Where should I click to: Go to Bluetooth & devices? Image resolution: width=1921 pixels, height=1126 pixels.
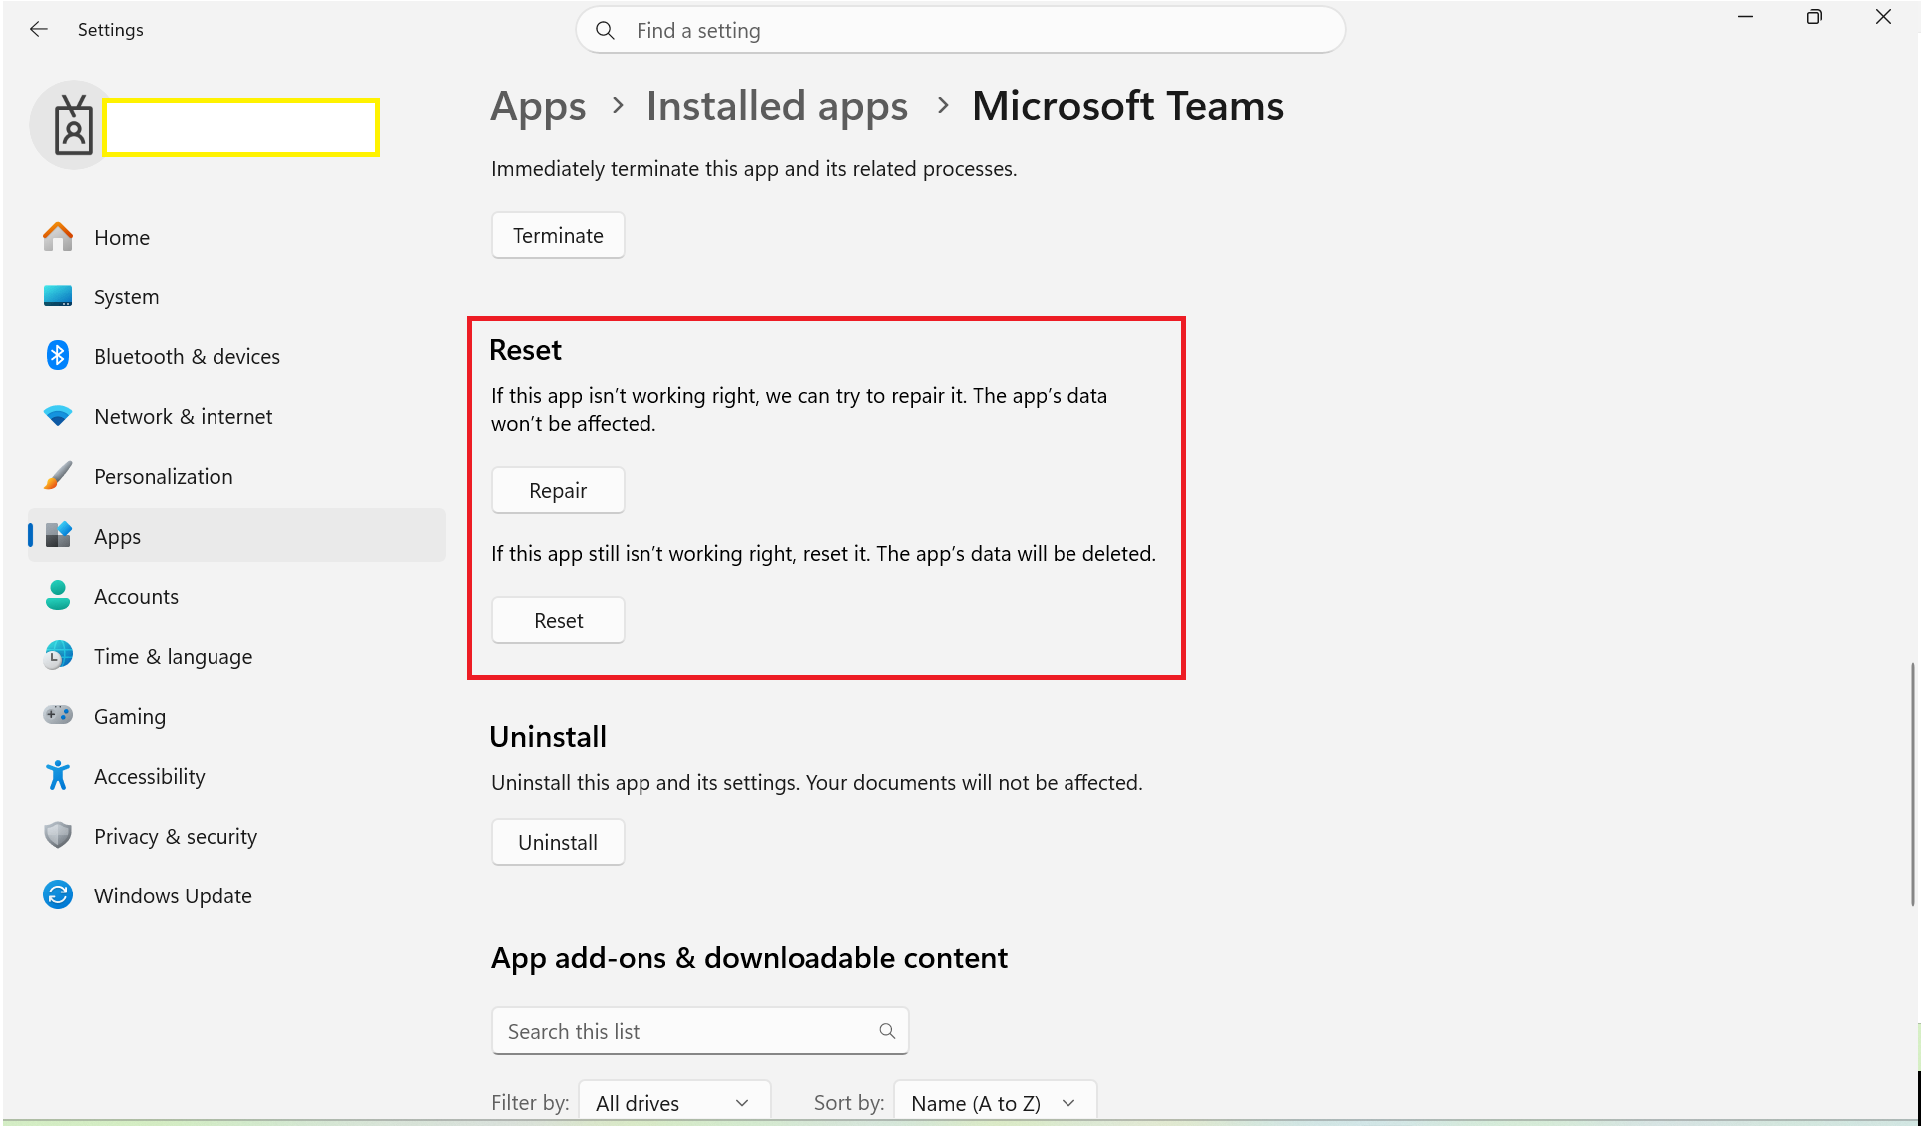point(187,356)
